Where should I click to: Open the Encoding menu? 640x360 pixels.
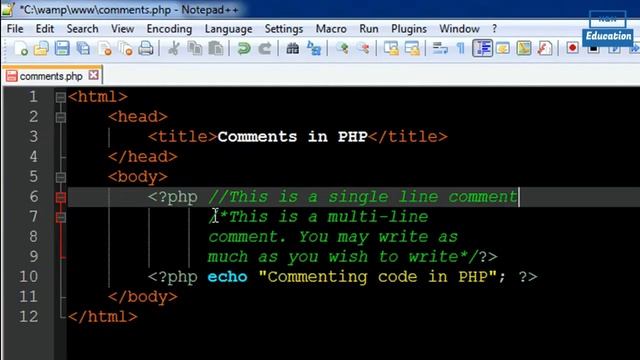pos(169,29)
